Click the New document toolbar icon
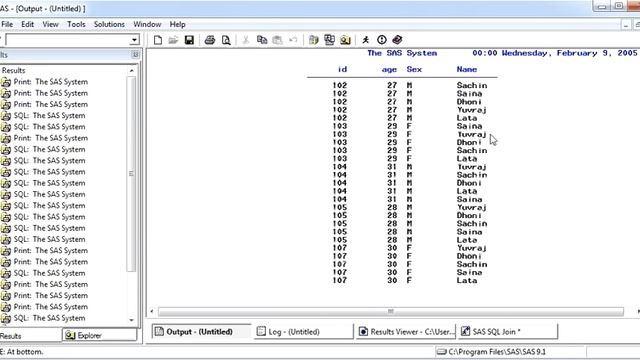The image size is (640, 360). [x=158, y=40]
